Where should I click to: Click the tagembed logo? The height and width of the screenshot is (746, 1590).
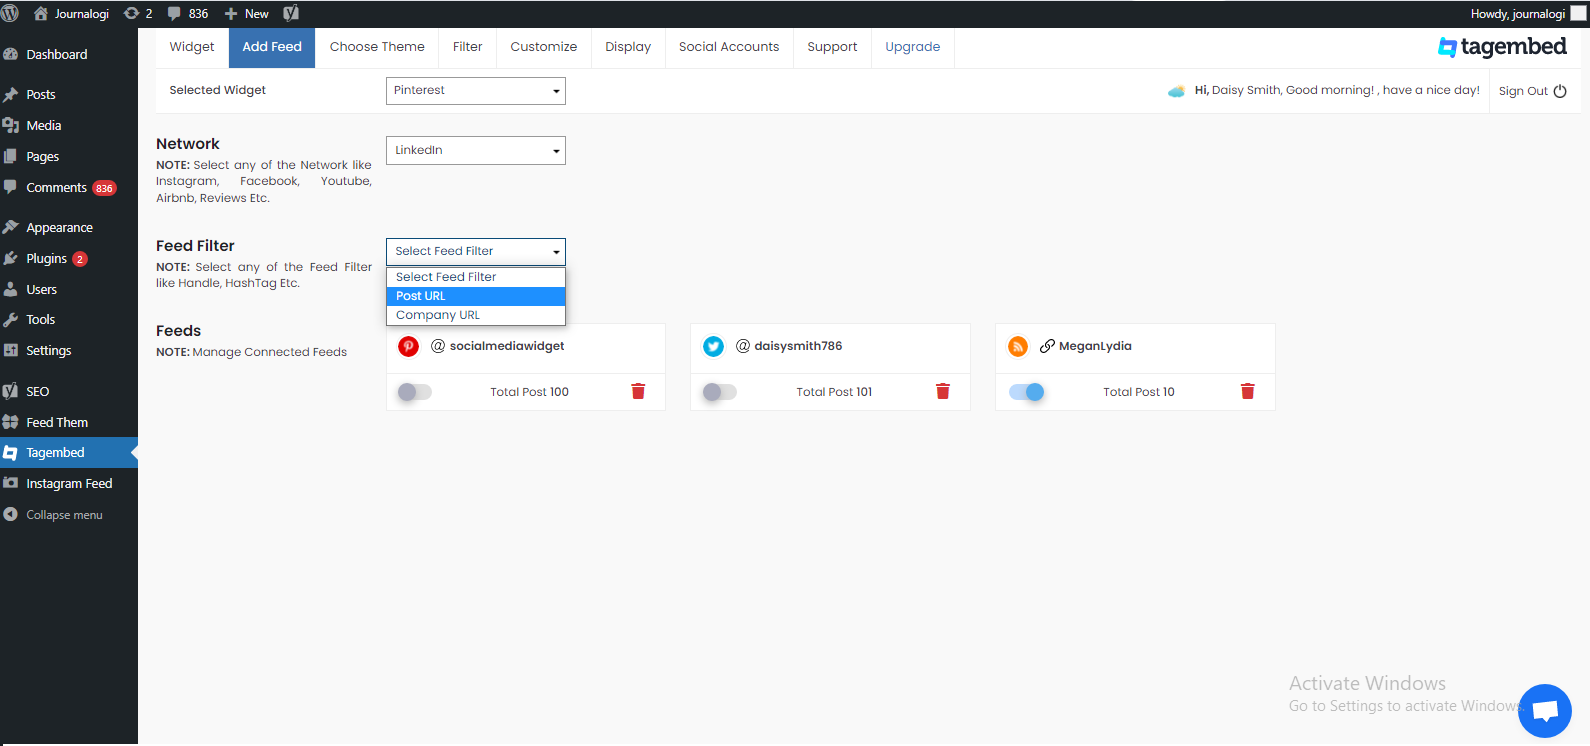(x=1502, y=47)
